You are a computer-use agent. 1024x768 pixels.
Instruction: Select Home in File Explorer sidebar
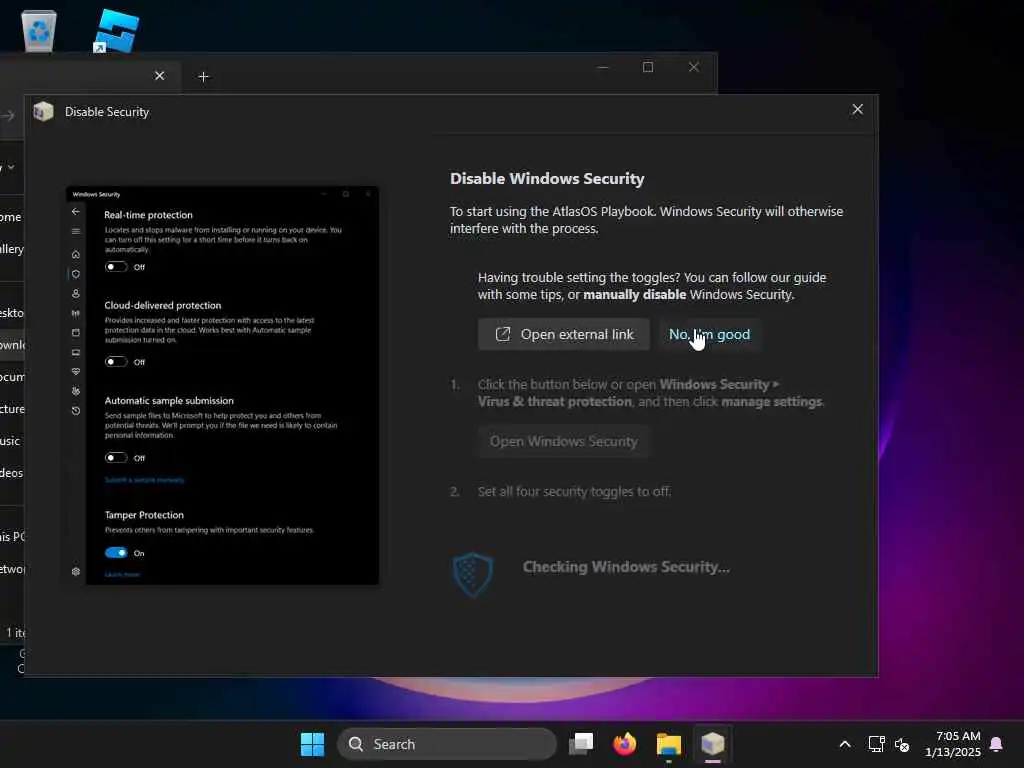tap(10, 217)
